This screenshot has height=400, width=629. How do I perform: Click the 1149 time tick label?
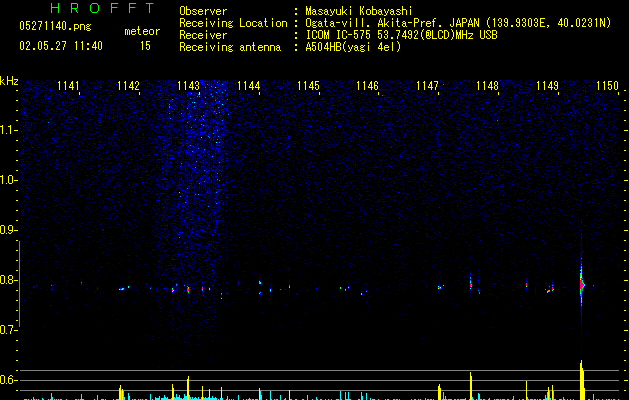coord(547,86)
